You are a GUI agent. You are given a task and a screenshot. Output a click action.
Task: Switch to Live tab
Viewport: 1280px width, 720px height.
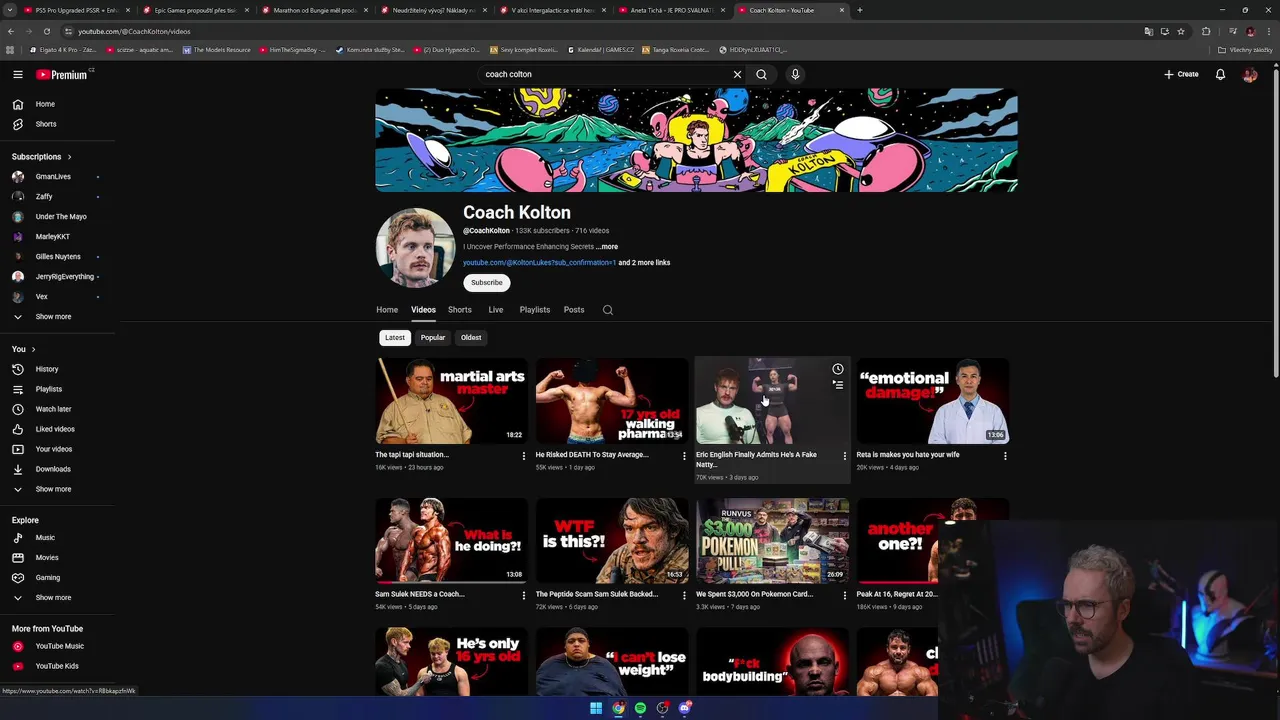coord(496,310)
